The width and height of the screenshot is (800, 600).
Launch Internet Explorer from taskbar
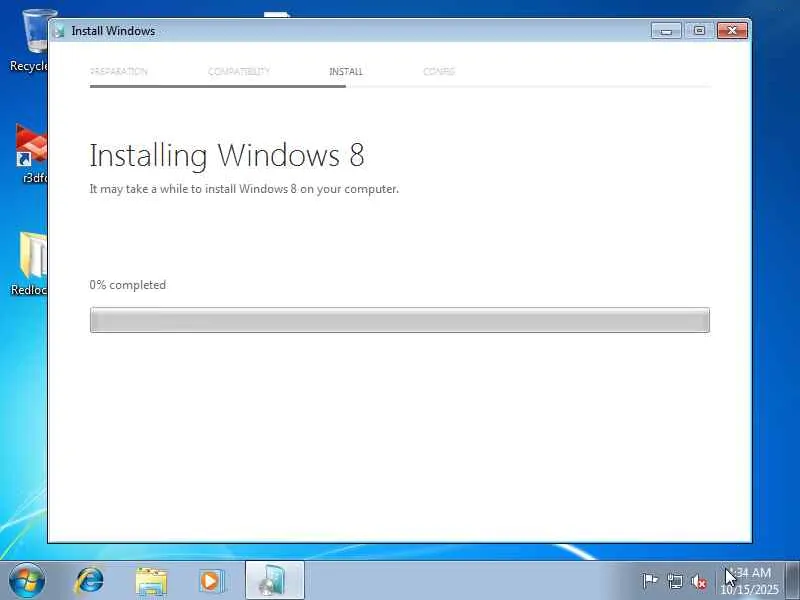[x=89, y=581]
